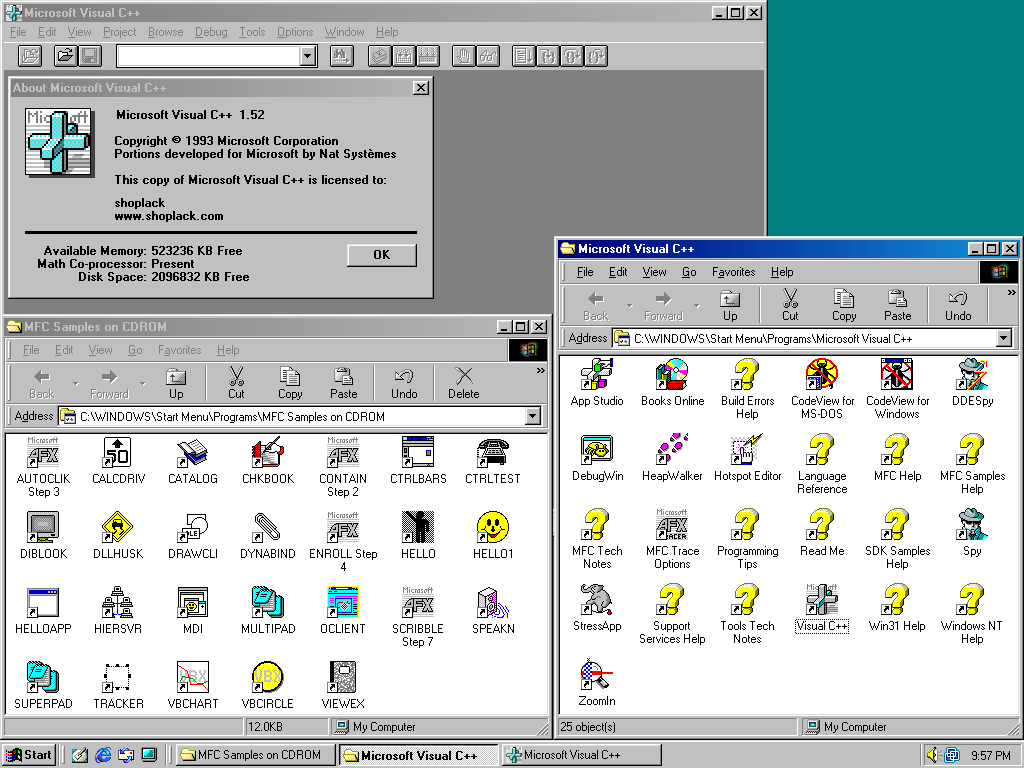1024x768 pixels.
Task: Open the DebugWin shortcut
Action: pyautogui.click(x=597, y=449)
